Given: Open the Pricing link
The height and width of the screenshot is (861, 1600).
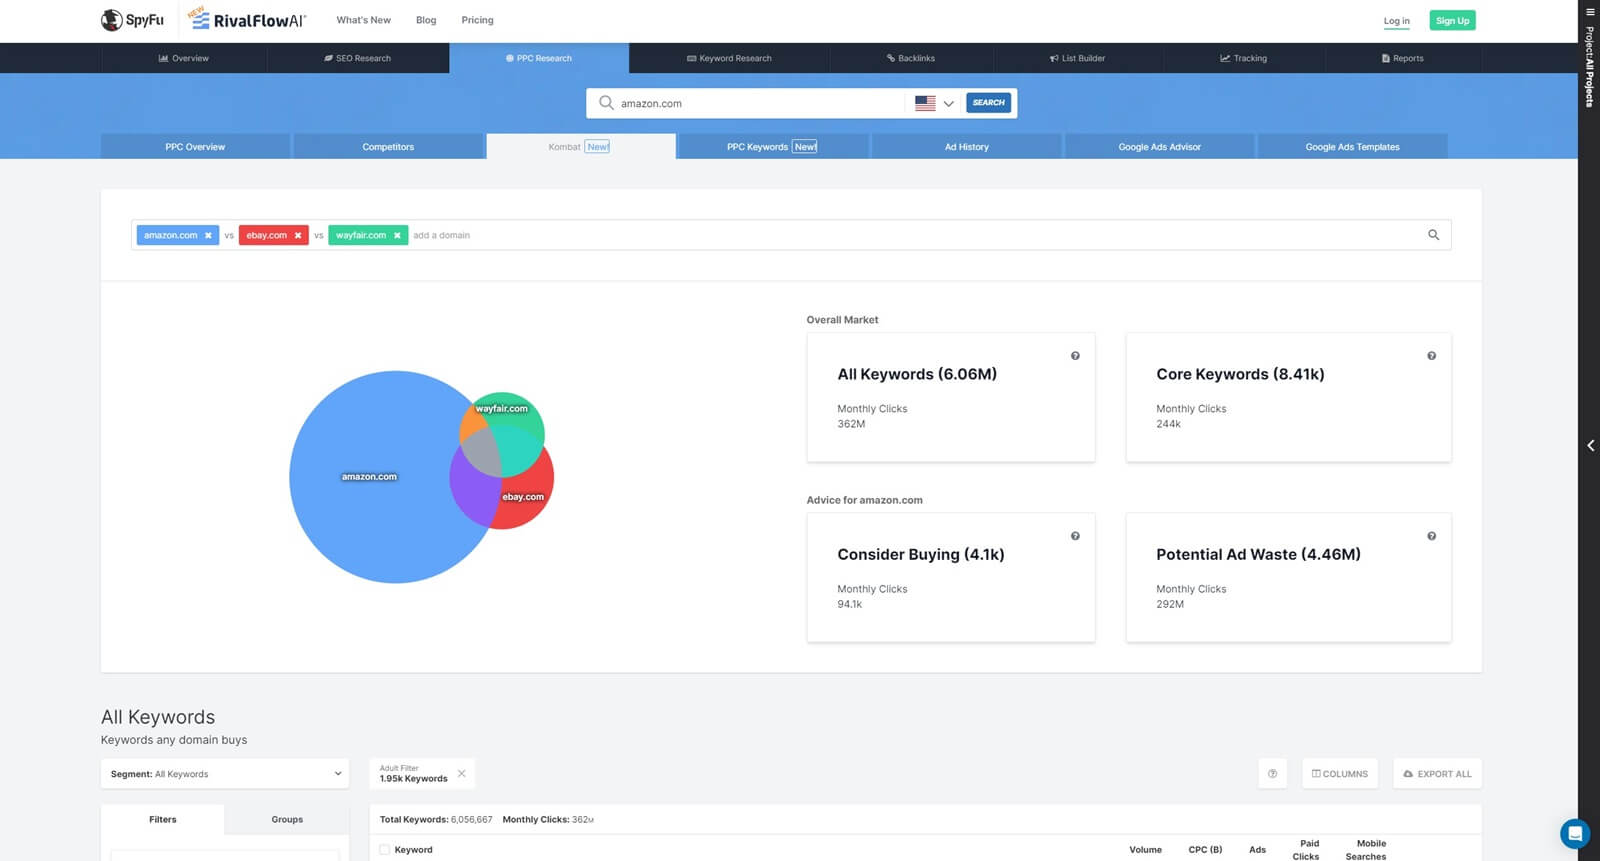Looking at the screenshot, I should point(477,20).
